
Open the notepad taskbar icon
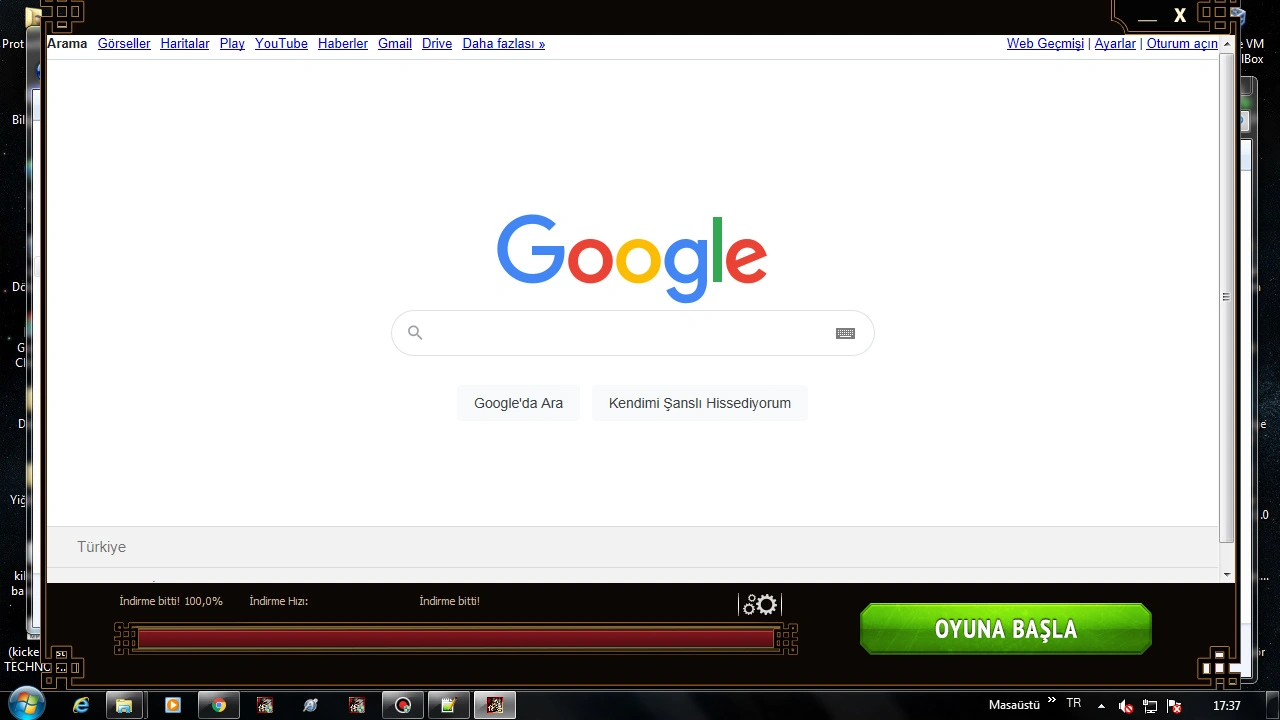(449, 705)
